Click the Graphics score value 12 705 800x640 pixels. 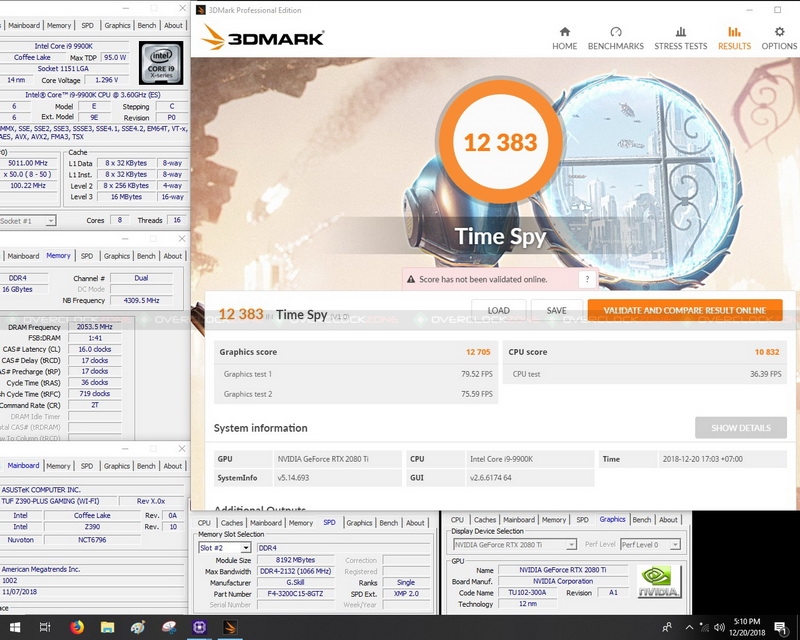tap(478, 352)
